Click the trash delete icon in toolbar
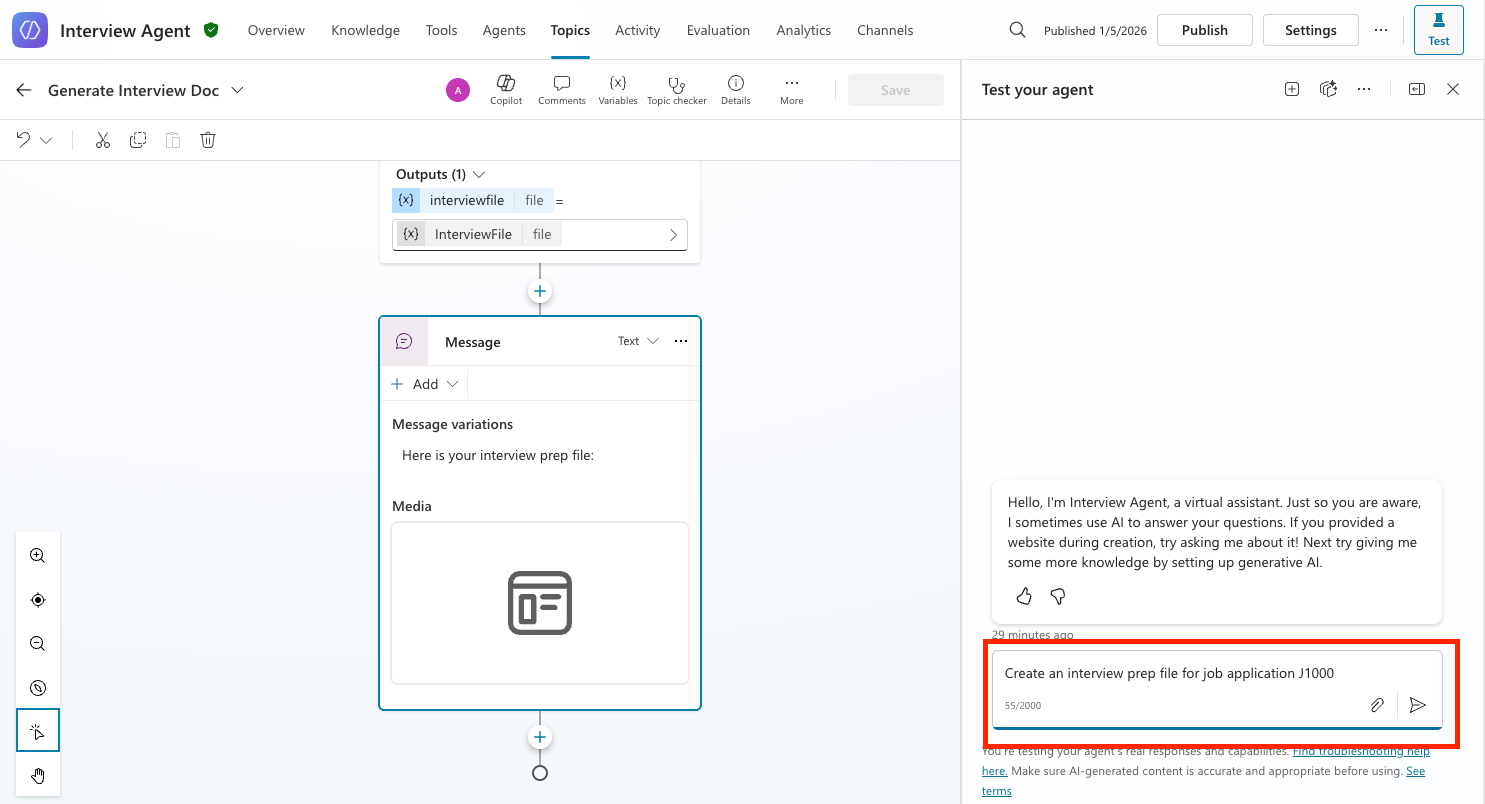Viewport: 1485px width, 804px height. [208, 140]
